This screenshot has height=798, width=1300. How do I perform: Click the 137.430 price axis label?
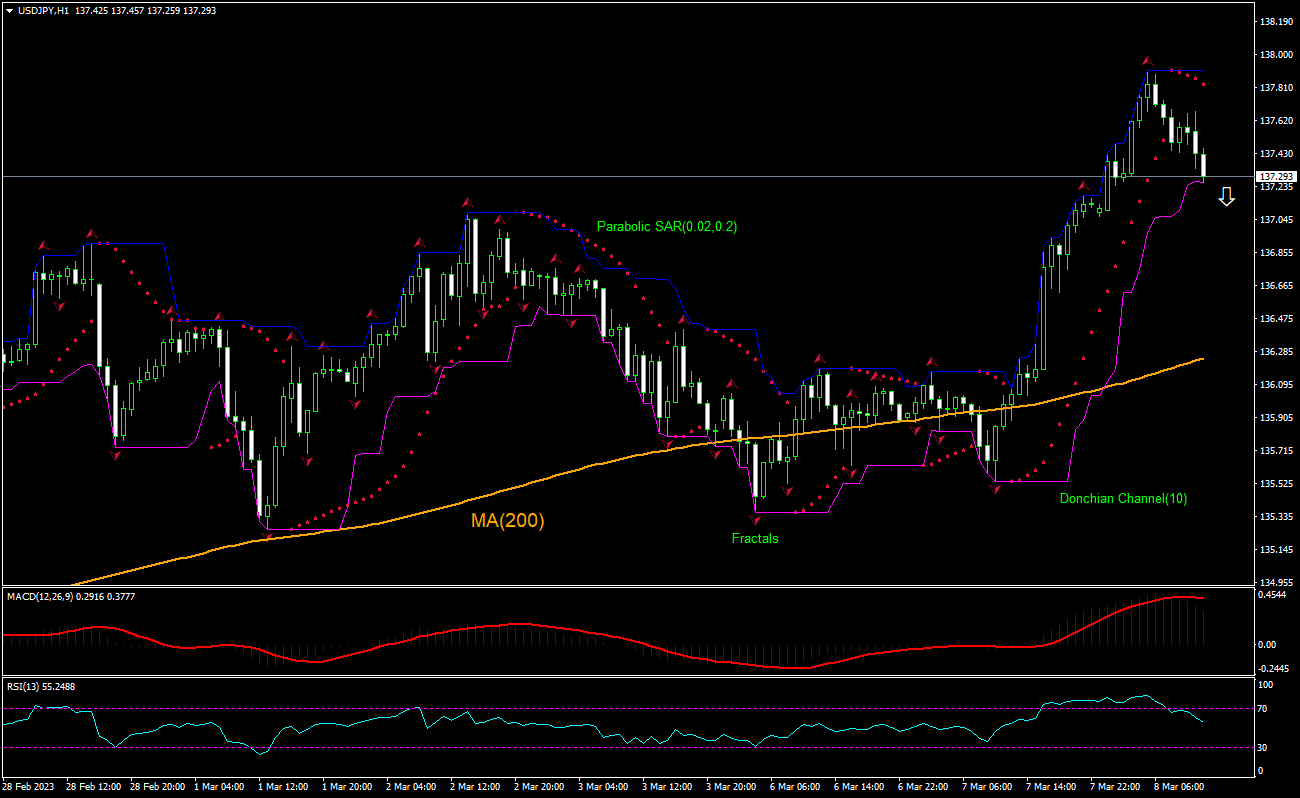(1276, 154)
